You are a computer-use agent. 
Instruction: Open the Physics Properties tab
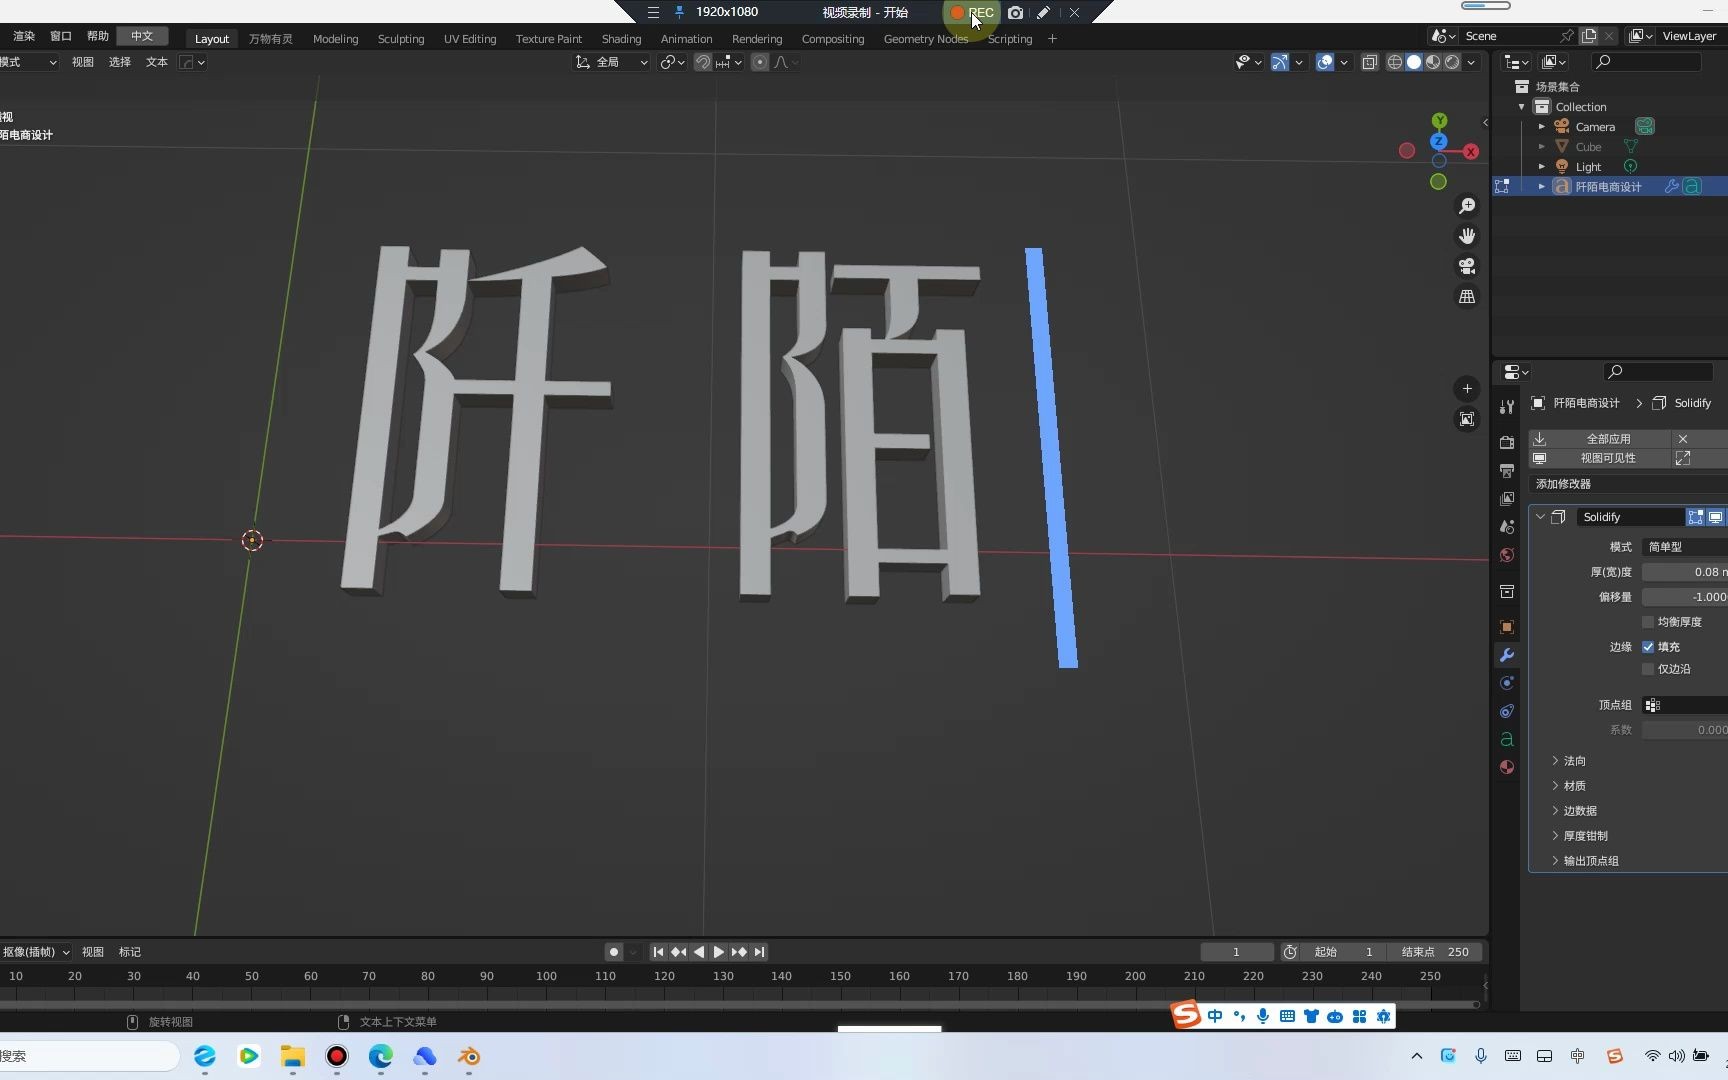click(x=1507, y=711)
